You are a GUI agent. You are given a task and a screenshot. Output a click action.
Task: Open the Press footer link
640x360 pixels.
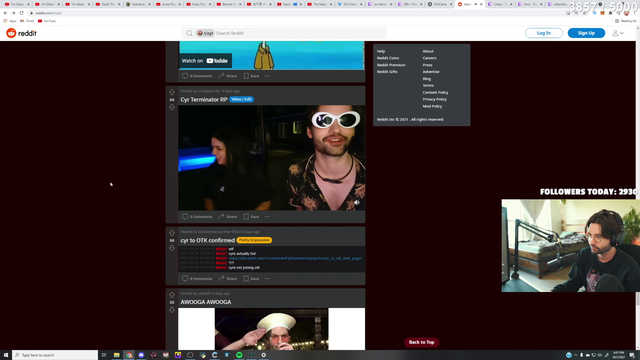coord(427,65)
